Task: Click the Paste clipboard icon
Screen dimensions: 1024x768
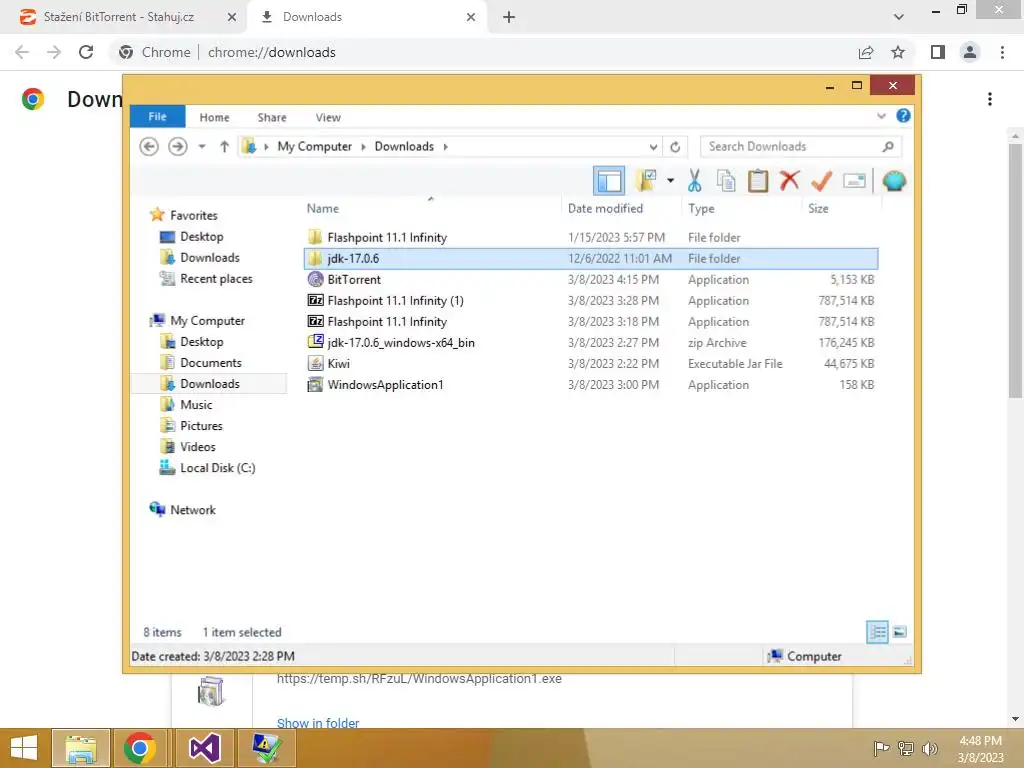Action: tap(758, 181)
